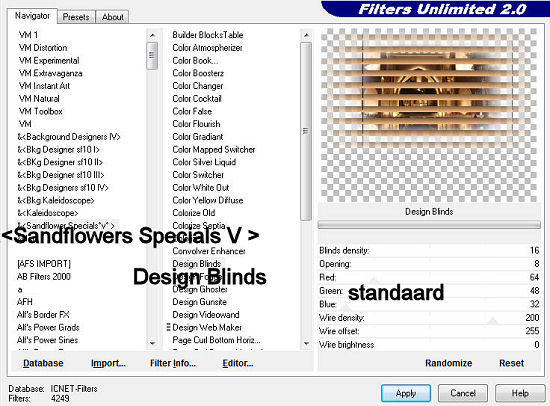Choose Color Cocktail filter
Image resolution: width=550 pixels, height=406 pixels.
[197, 99]
